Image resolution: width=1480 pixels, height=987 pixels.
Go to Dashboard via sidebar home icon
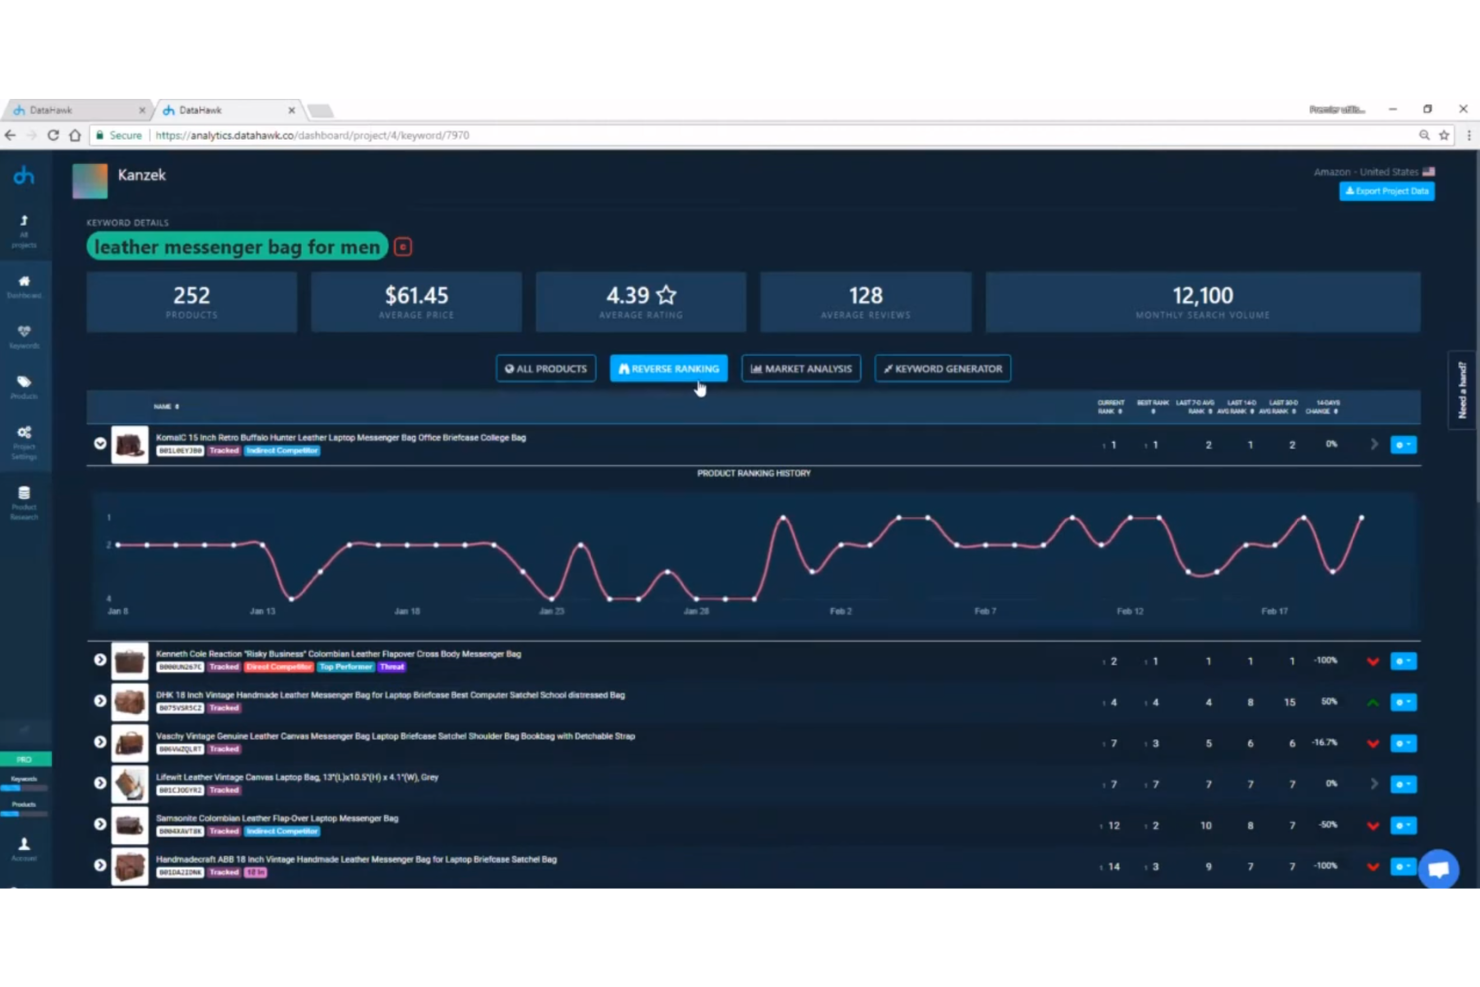24,287
